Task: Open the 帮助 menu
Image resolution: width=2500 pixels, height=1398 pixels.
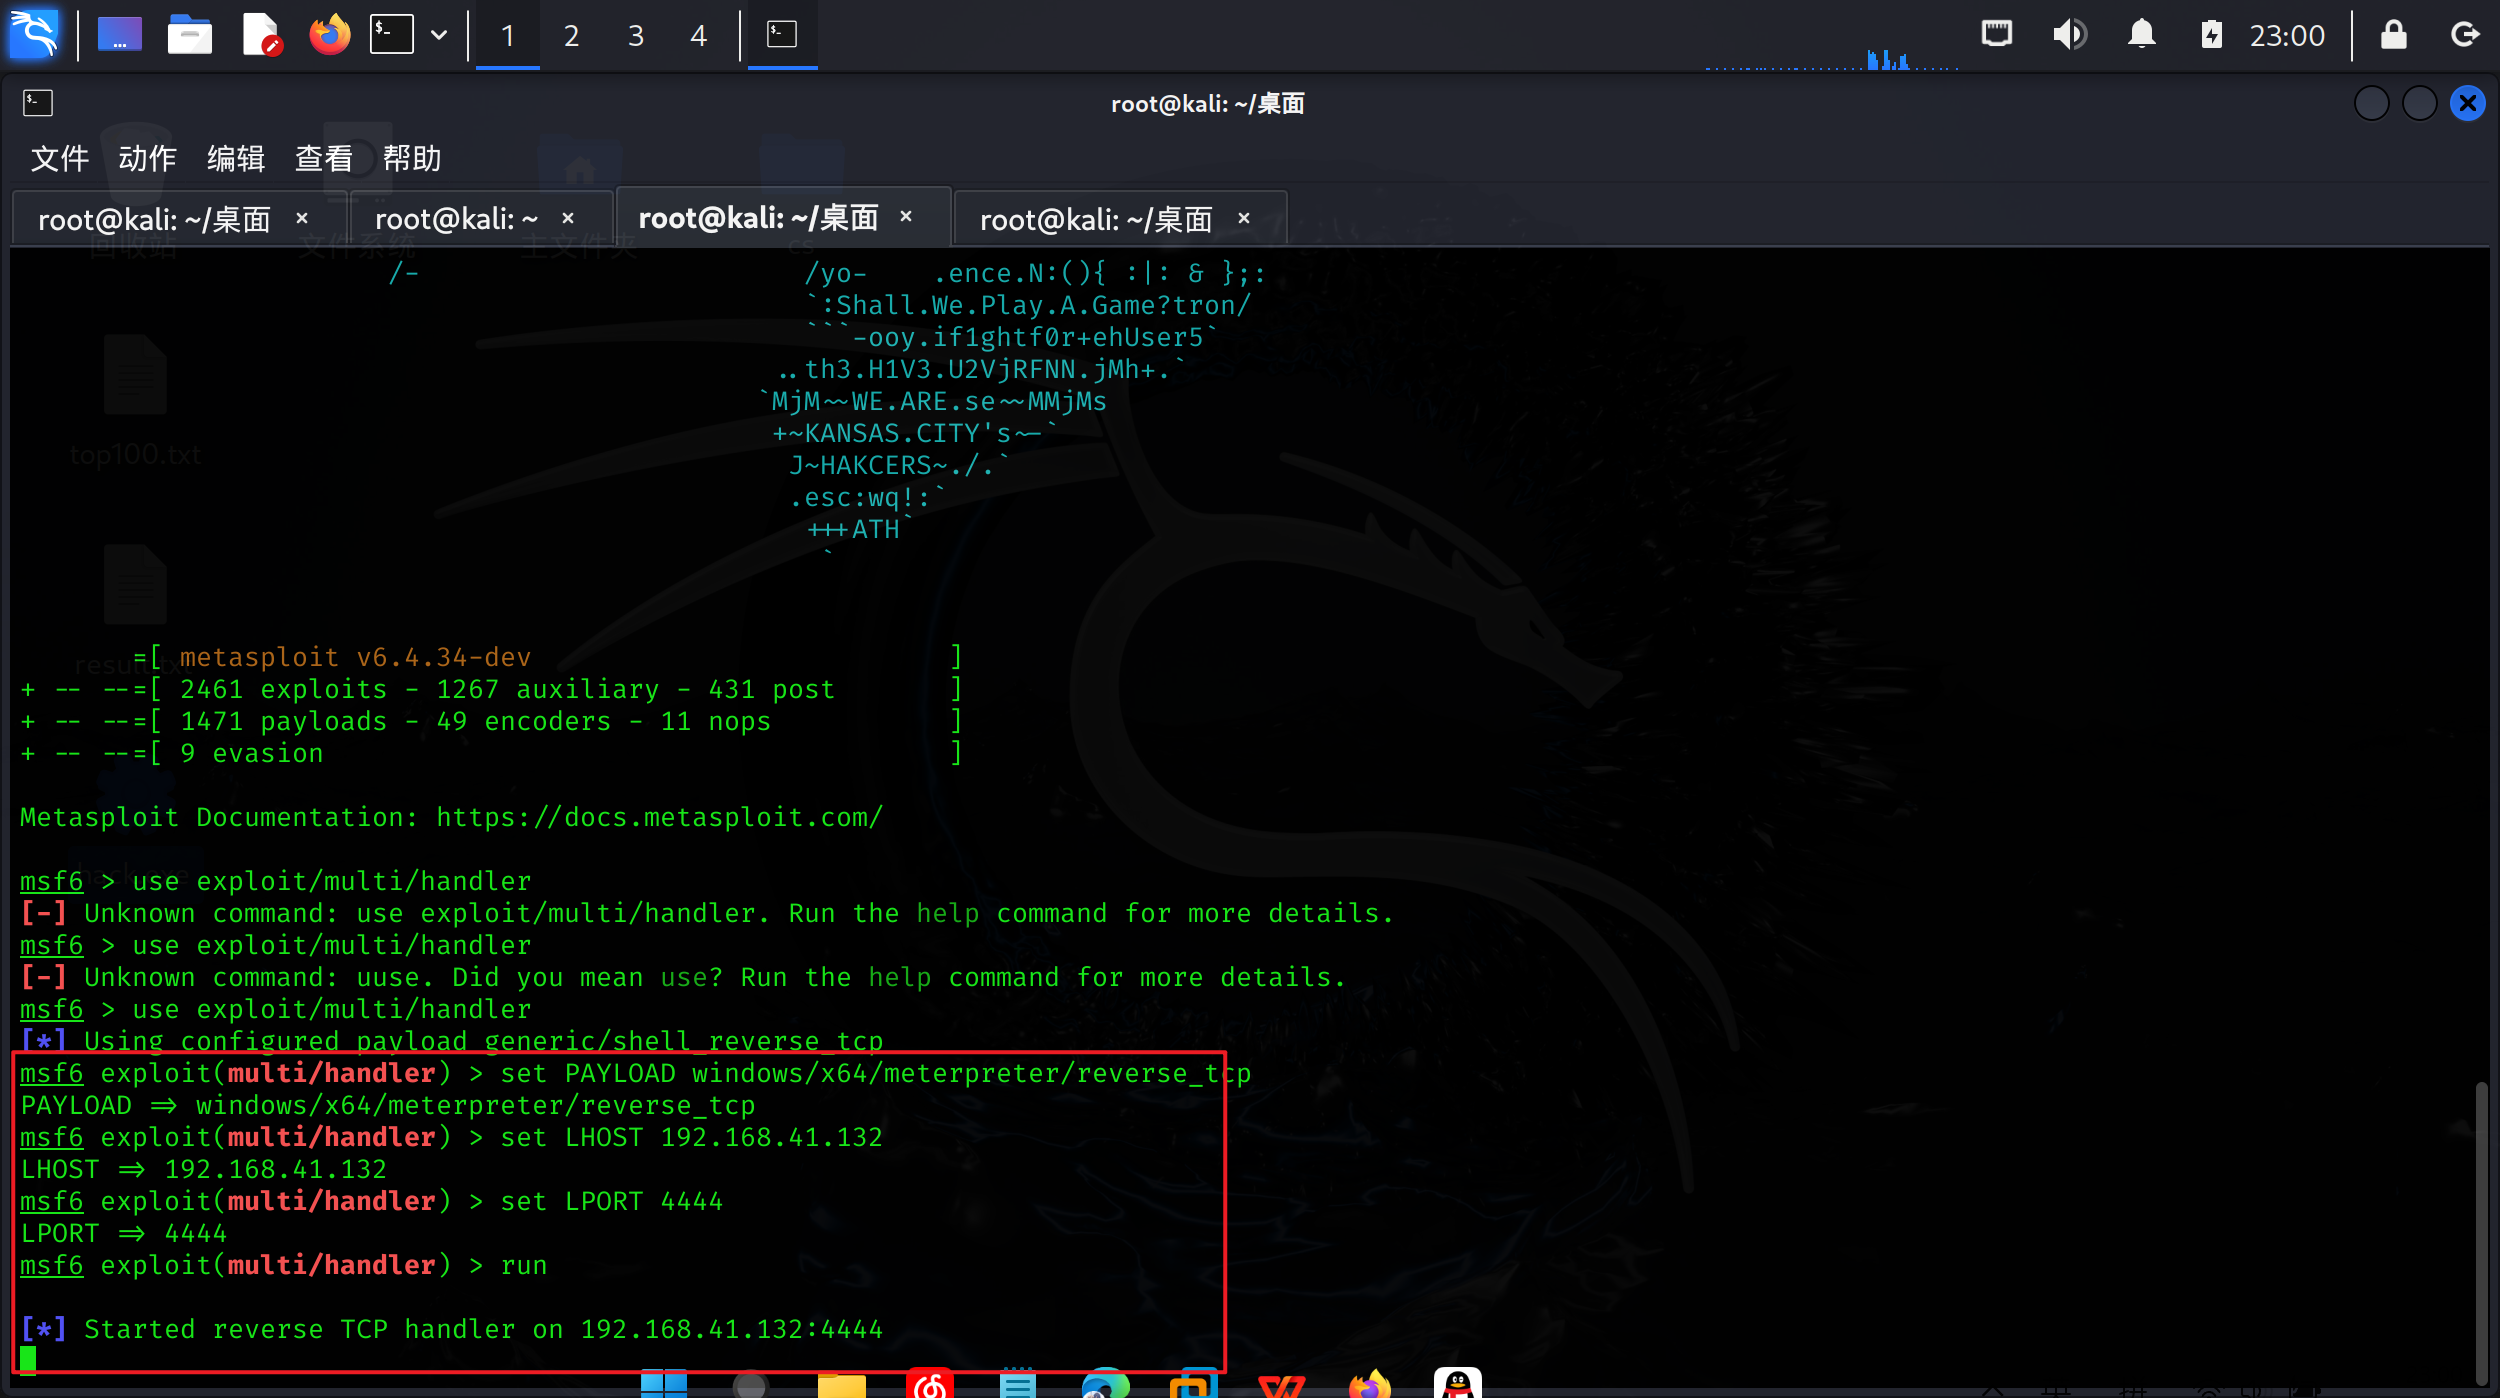Action: click(411, 158)
